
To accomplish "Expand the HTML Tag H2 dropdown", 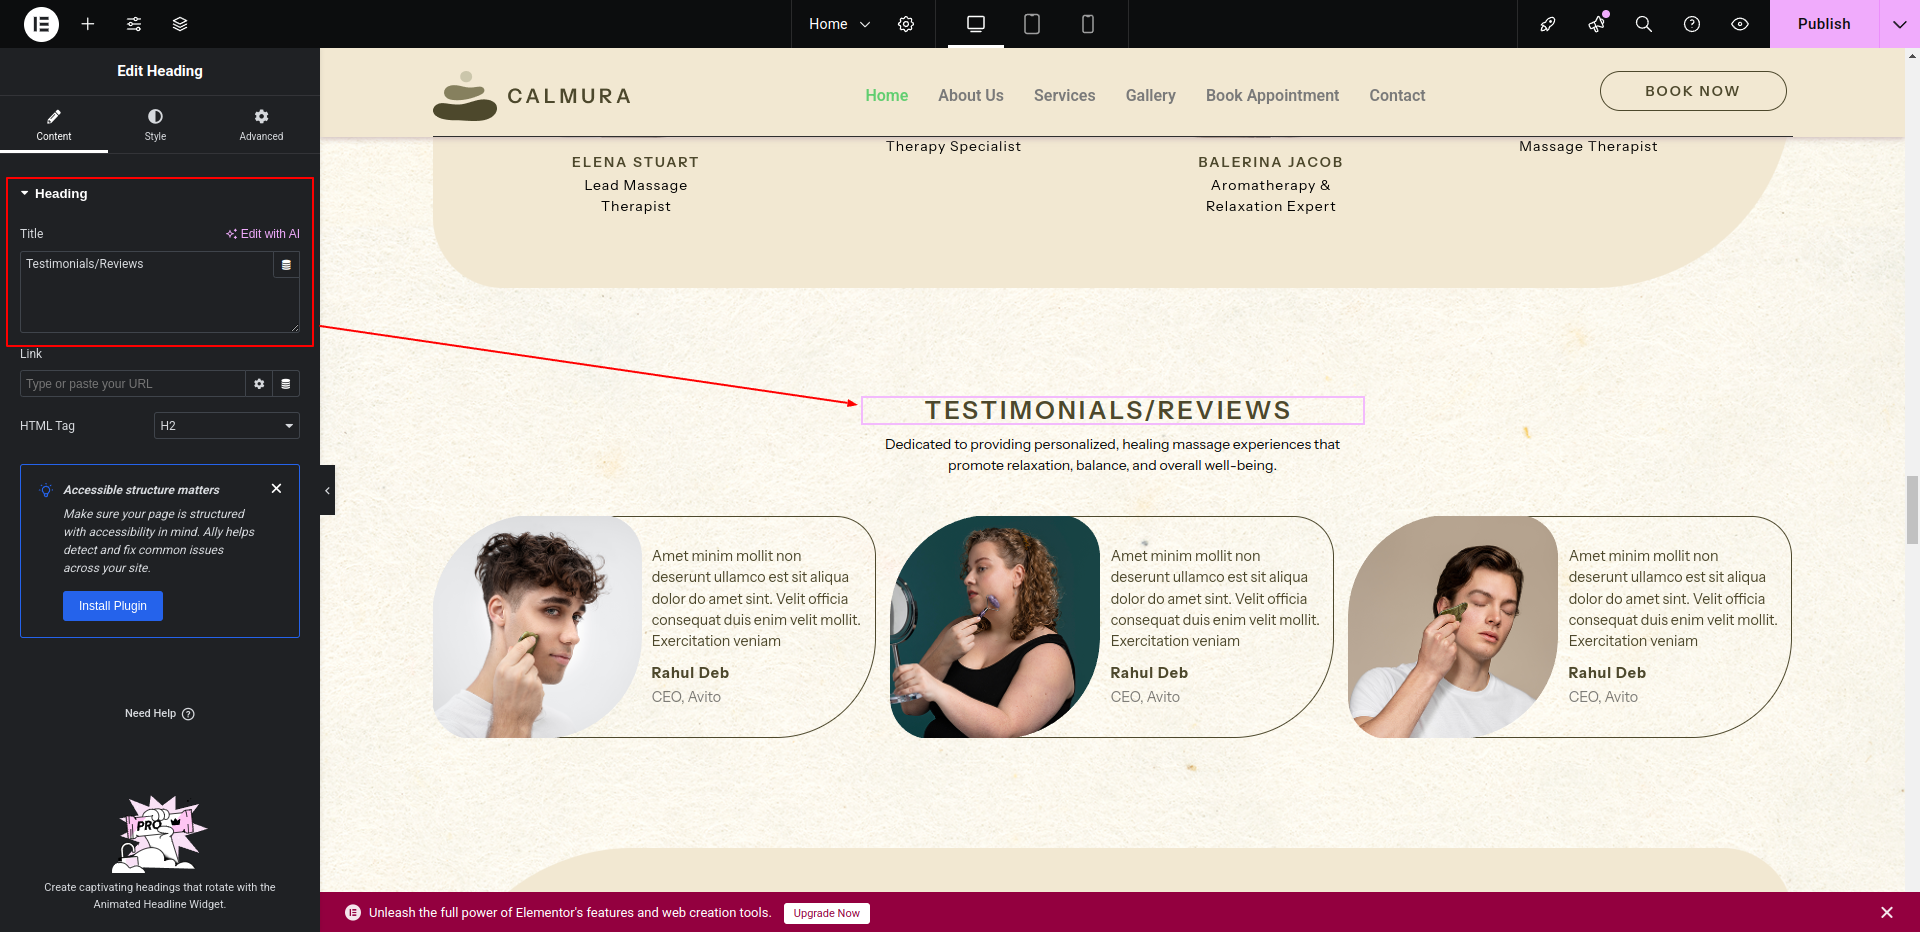I will pos(227,426).
